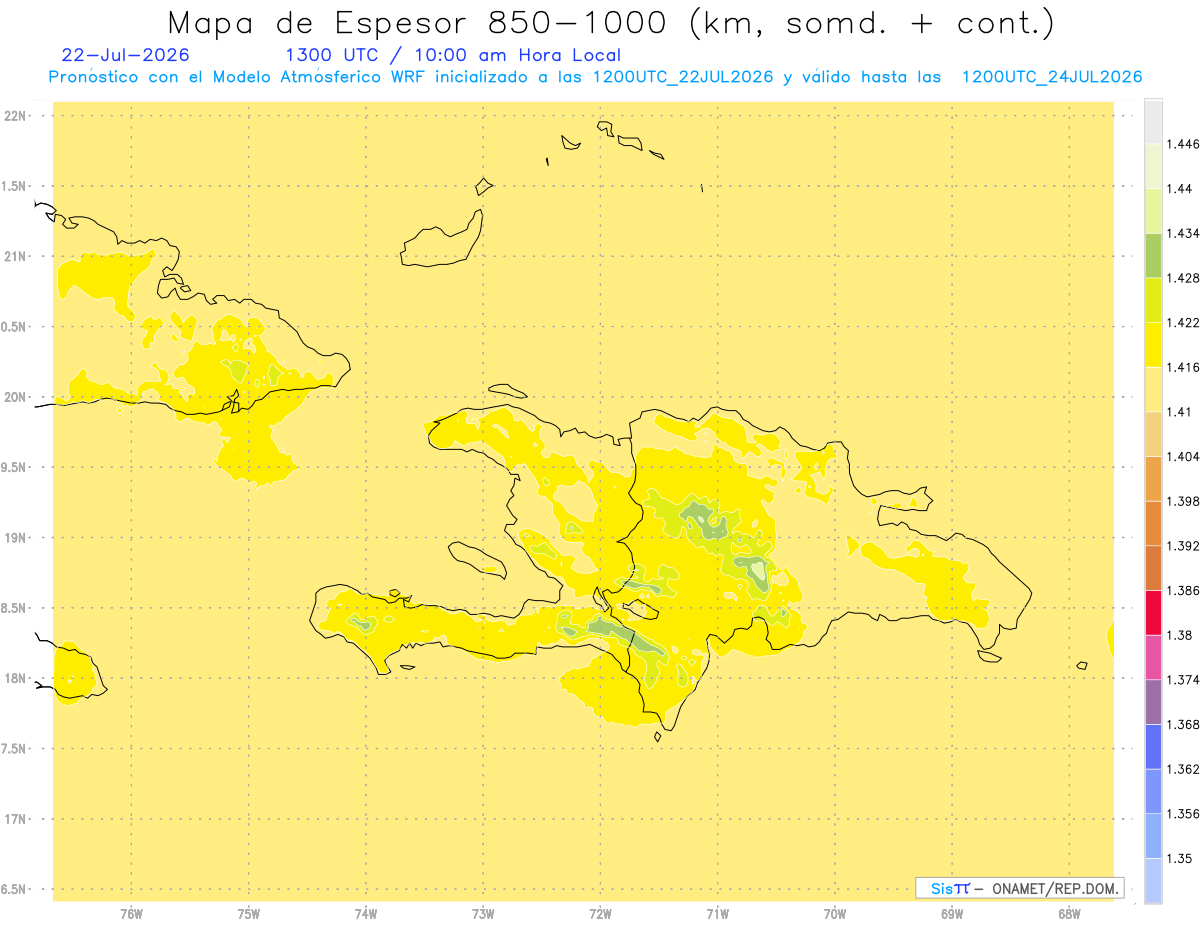Click the 68W longitude axis label
This screenshot has height=927, width=1200.
[x=1069, y=913]
